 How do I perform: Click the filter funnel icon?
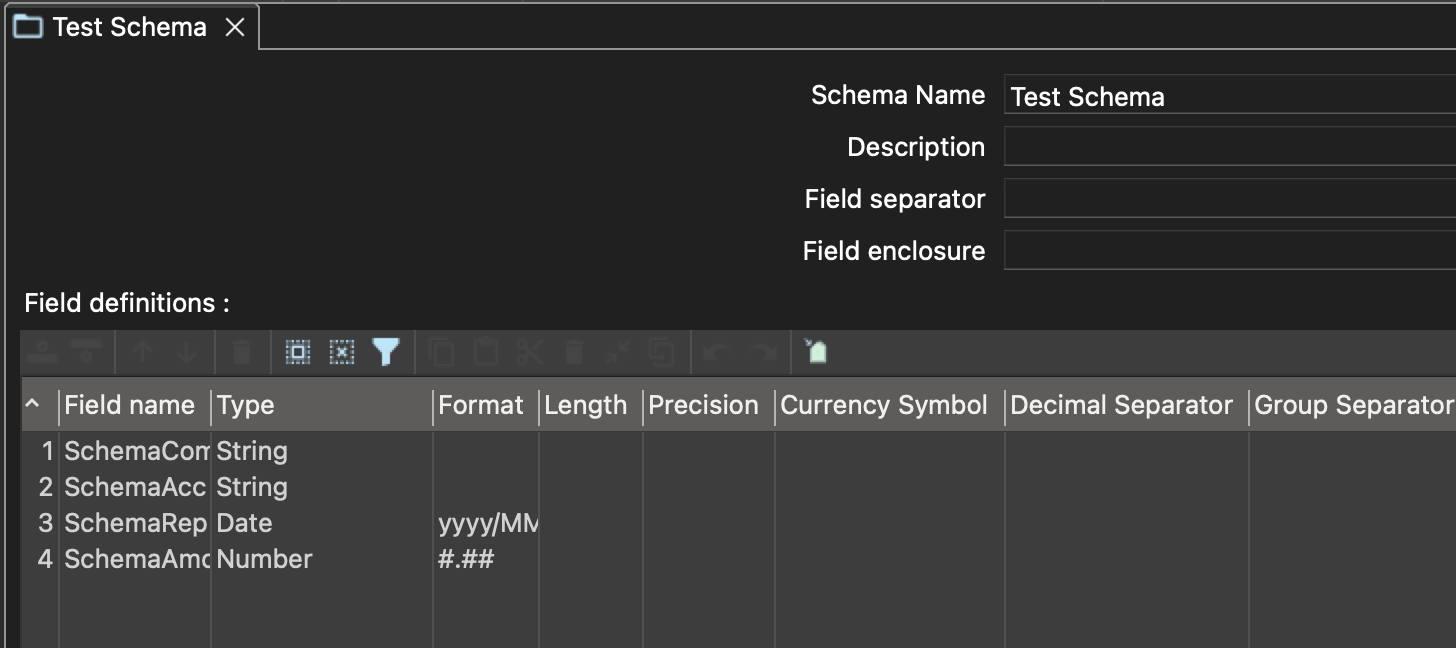pos(386,352)
